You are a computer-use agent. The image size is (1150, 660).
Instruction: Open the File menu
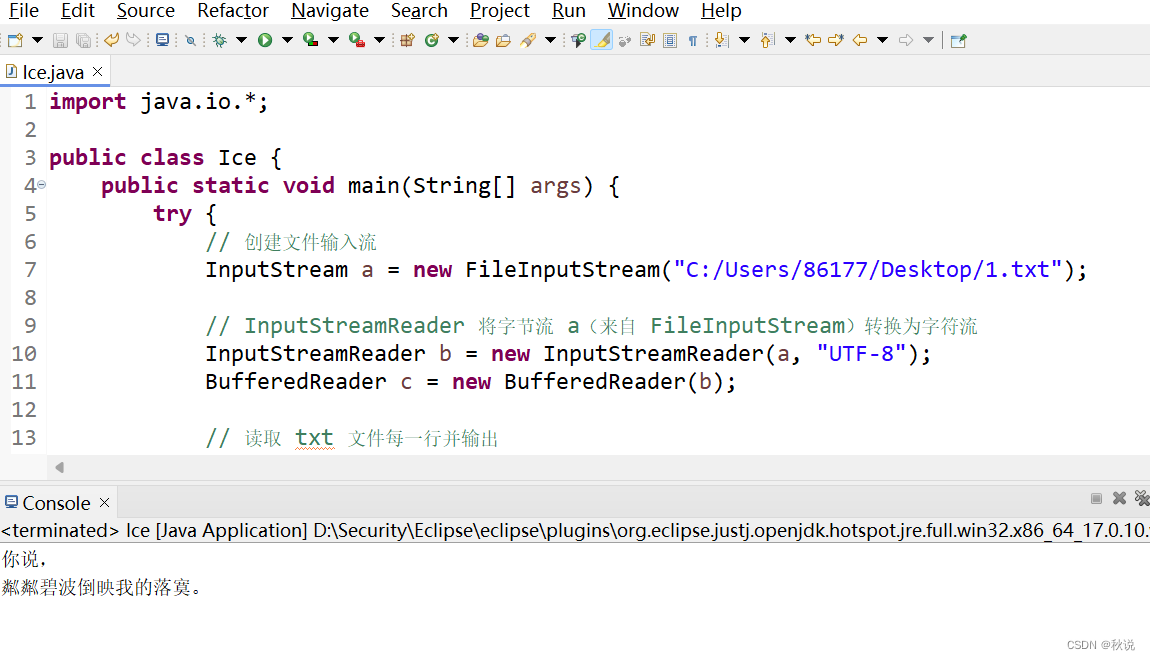click(x=23, y=10)
